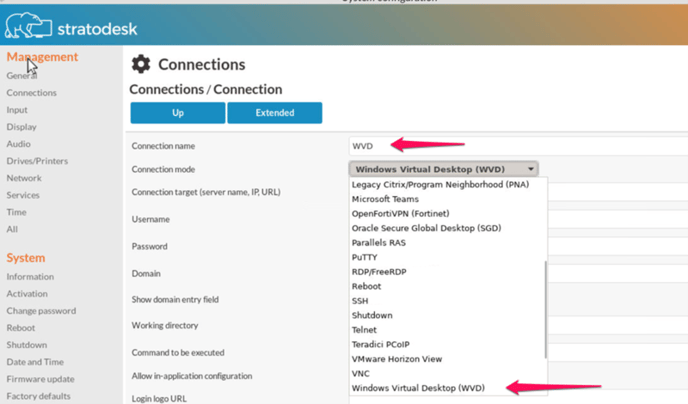The width and height of the screenshot is (688, 404).
Task: Open Firmware update page
Action: pyautogui.click(x=40, y=379)
